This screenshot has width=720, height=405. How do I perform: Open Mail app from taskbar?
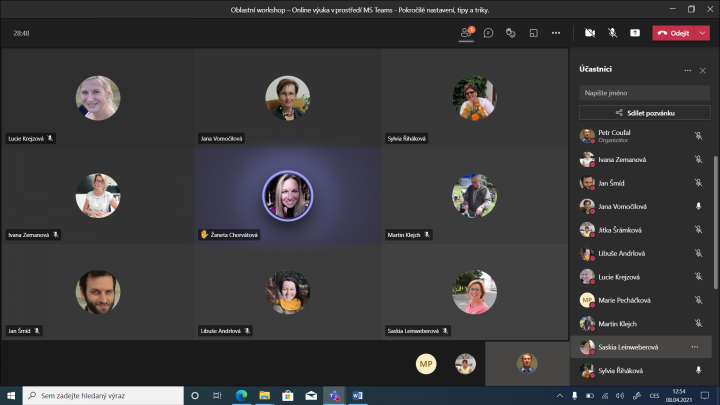311,395
